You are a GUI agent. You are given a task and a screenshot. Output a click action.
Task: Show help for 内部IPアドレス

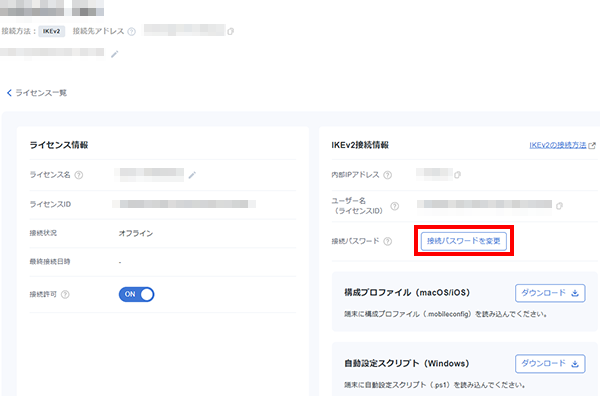pyautogui.click(x=388, y=175)
